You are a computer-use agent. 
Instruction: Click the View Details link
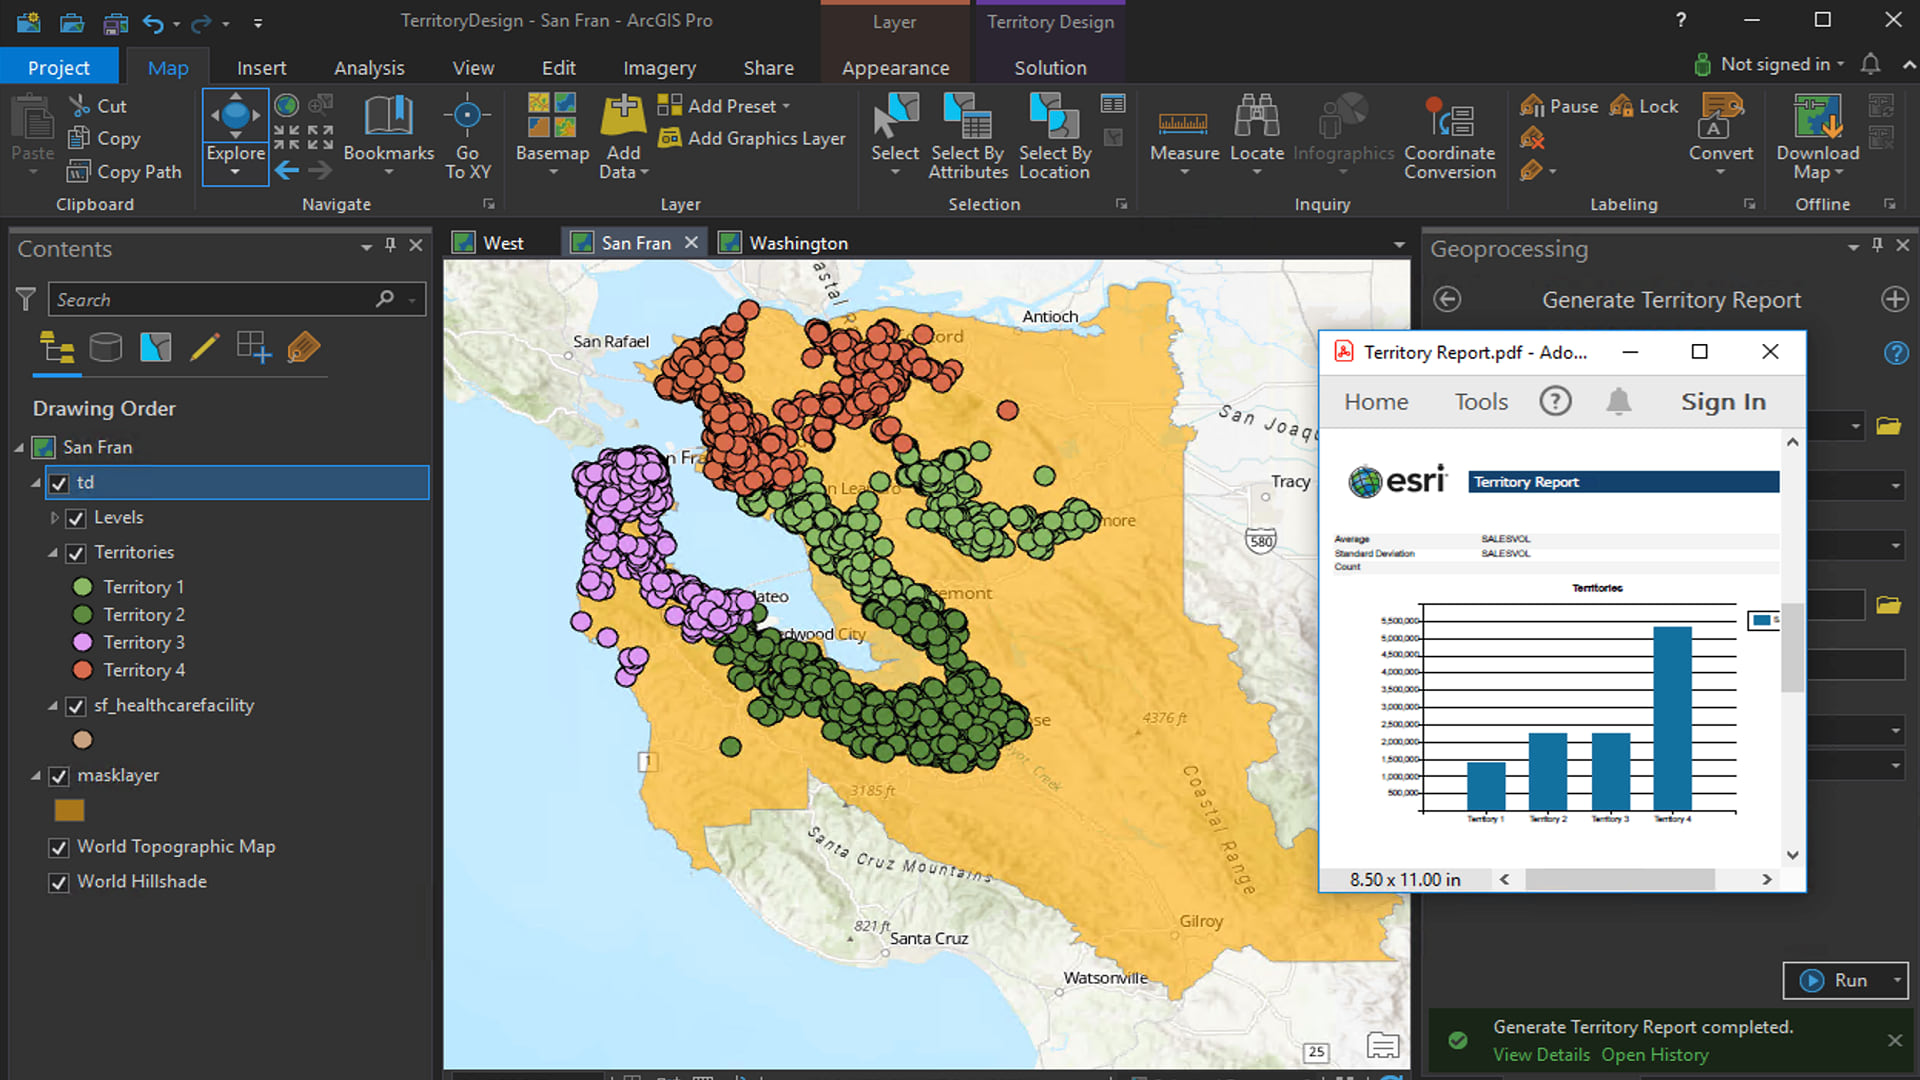pyautogui.click(x=1541, y=1054)
